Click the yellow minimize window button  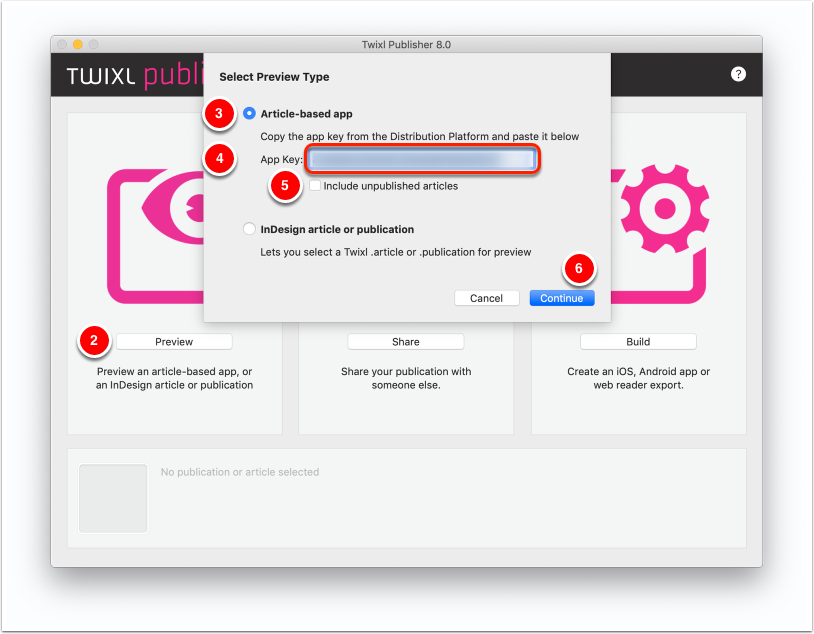(78, 45)
